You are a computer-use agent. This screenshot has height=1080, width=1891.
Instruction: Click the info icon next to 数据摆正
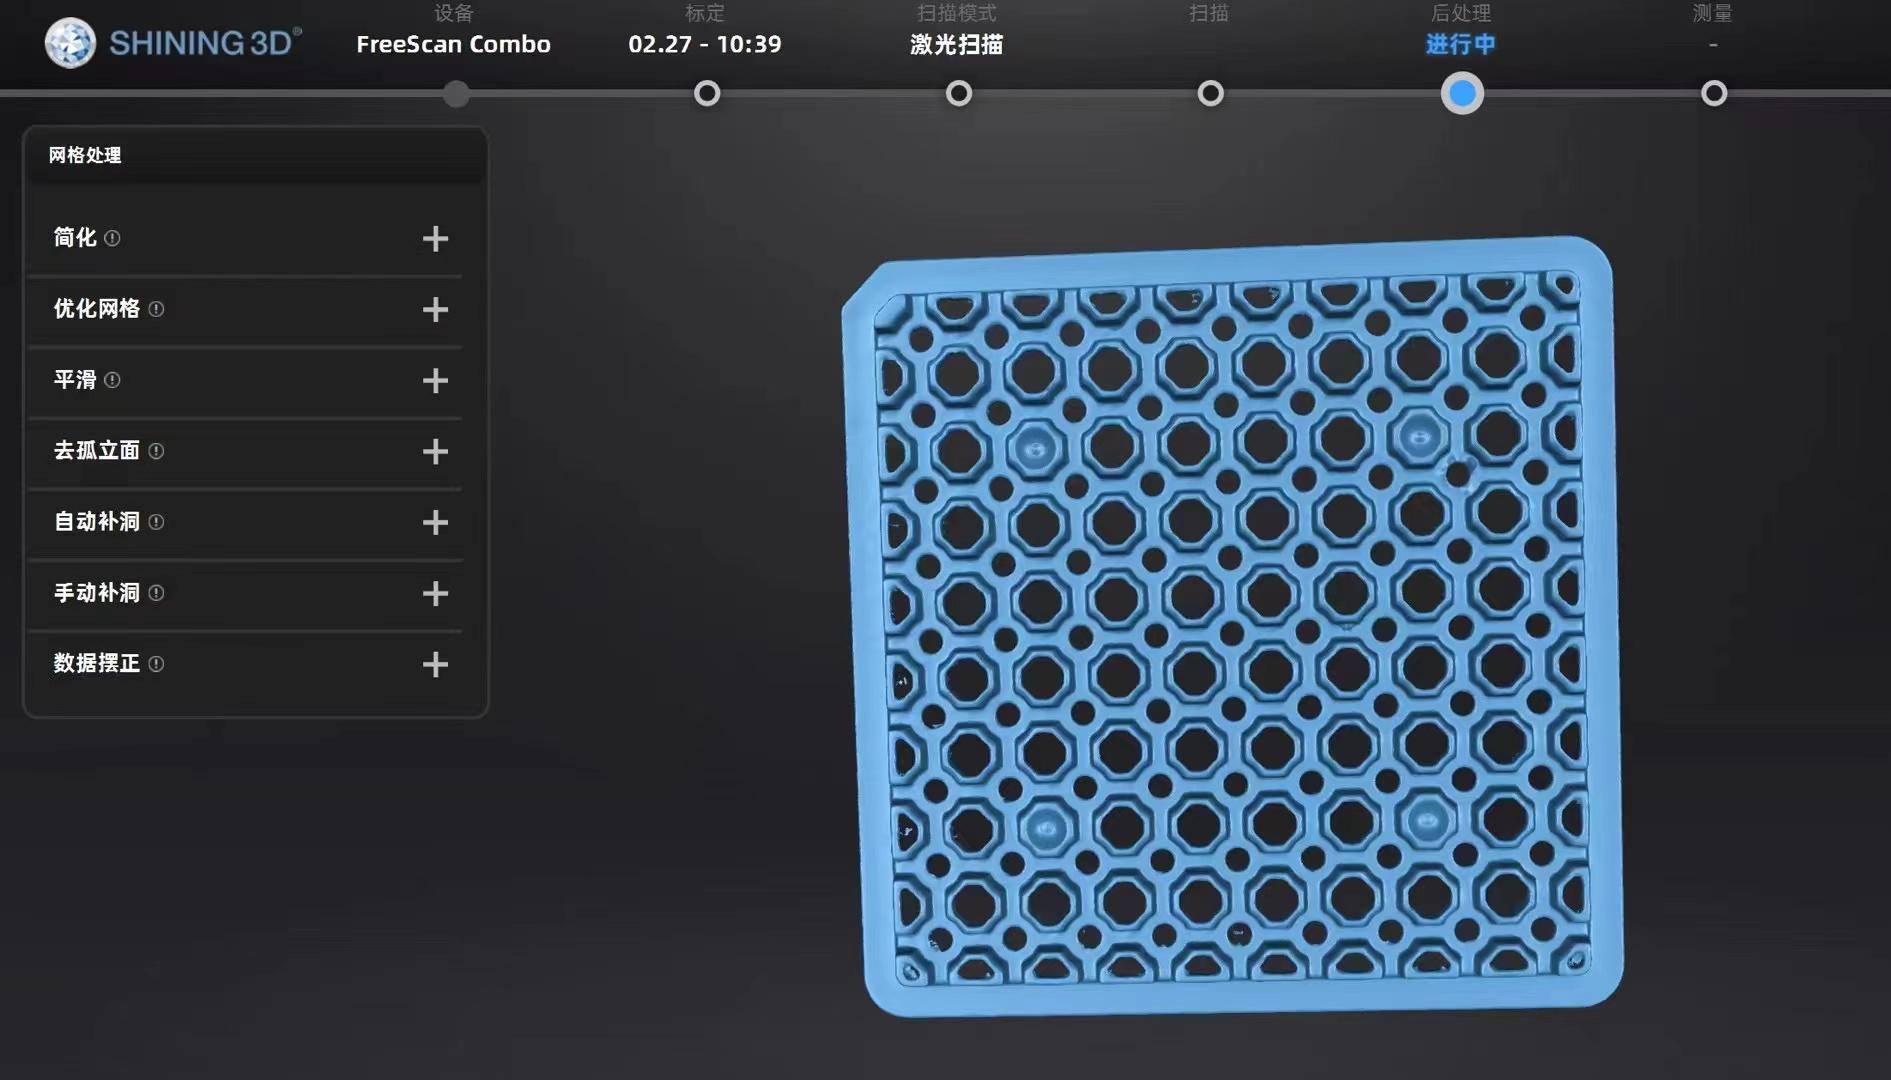click(x=156, y=664)
